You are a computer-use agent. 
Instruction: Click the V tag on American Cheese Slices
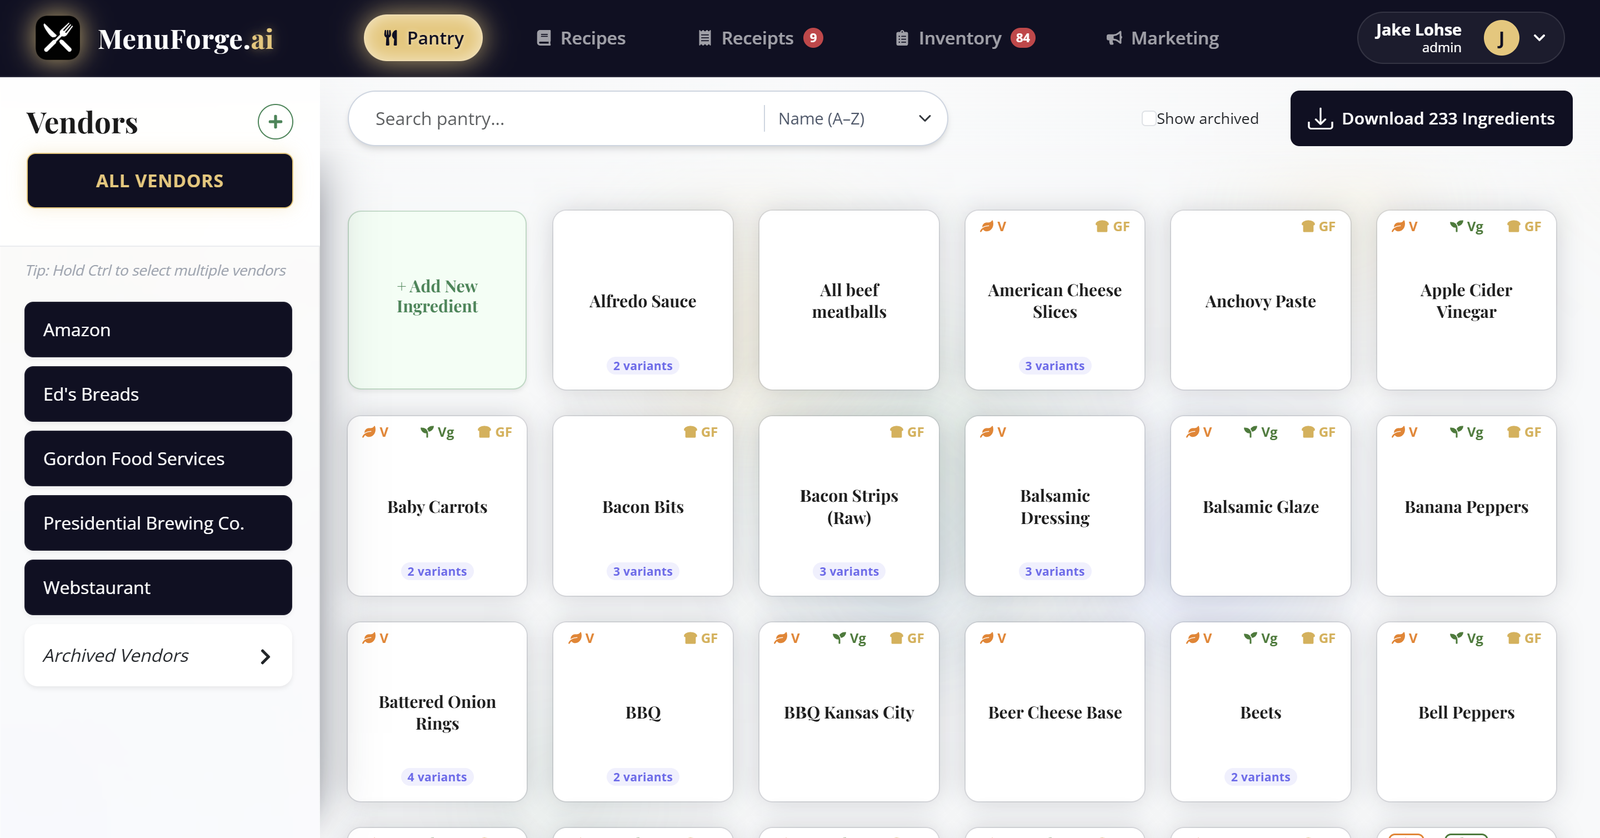[x=993, y=227]
